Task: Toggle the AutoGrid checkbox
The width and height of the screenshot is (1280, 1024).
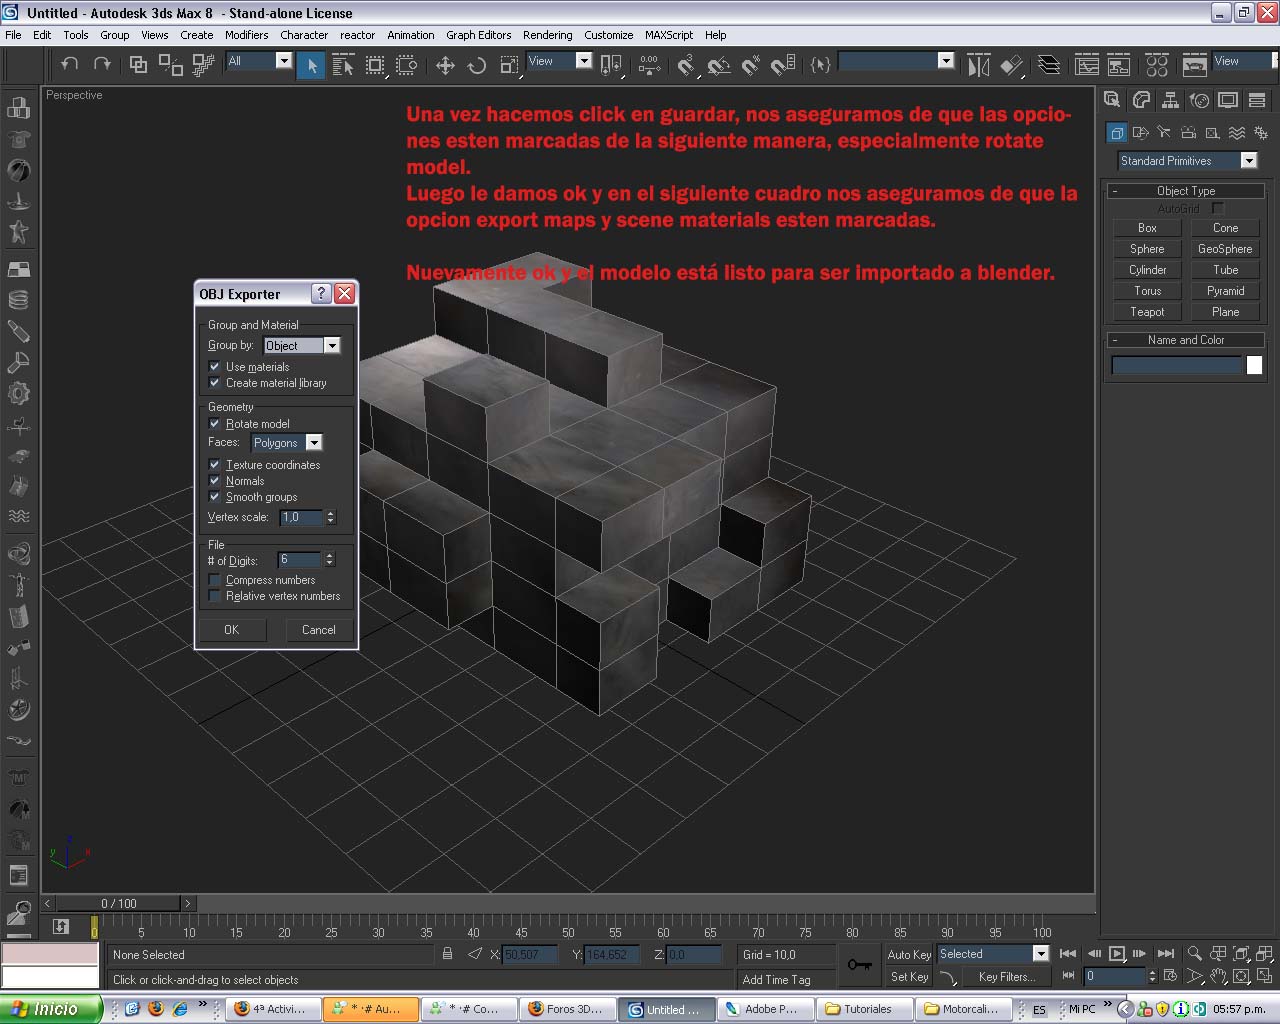Action: point(1218,208)
